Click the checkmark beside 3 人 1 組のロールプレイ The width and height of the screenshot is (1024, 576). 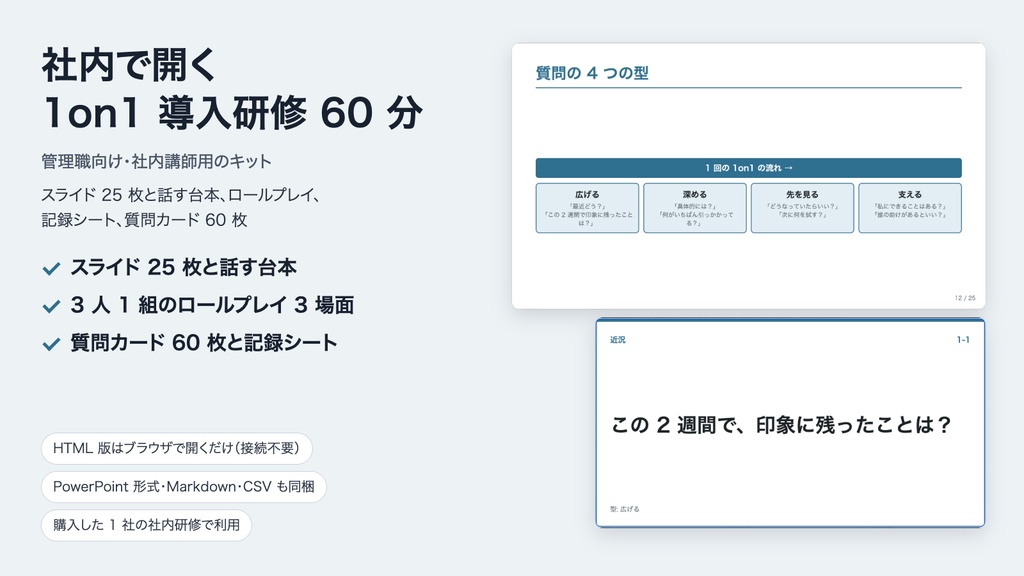coord(51,306)
